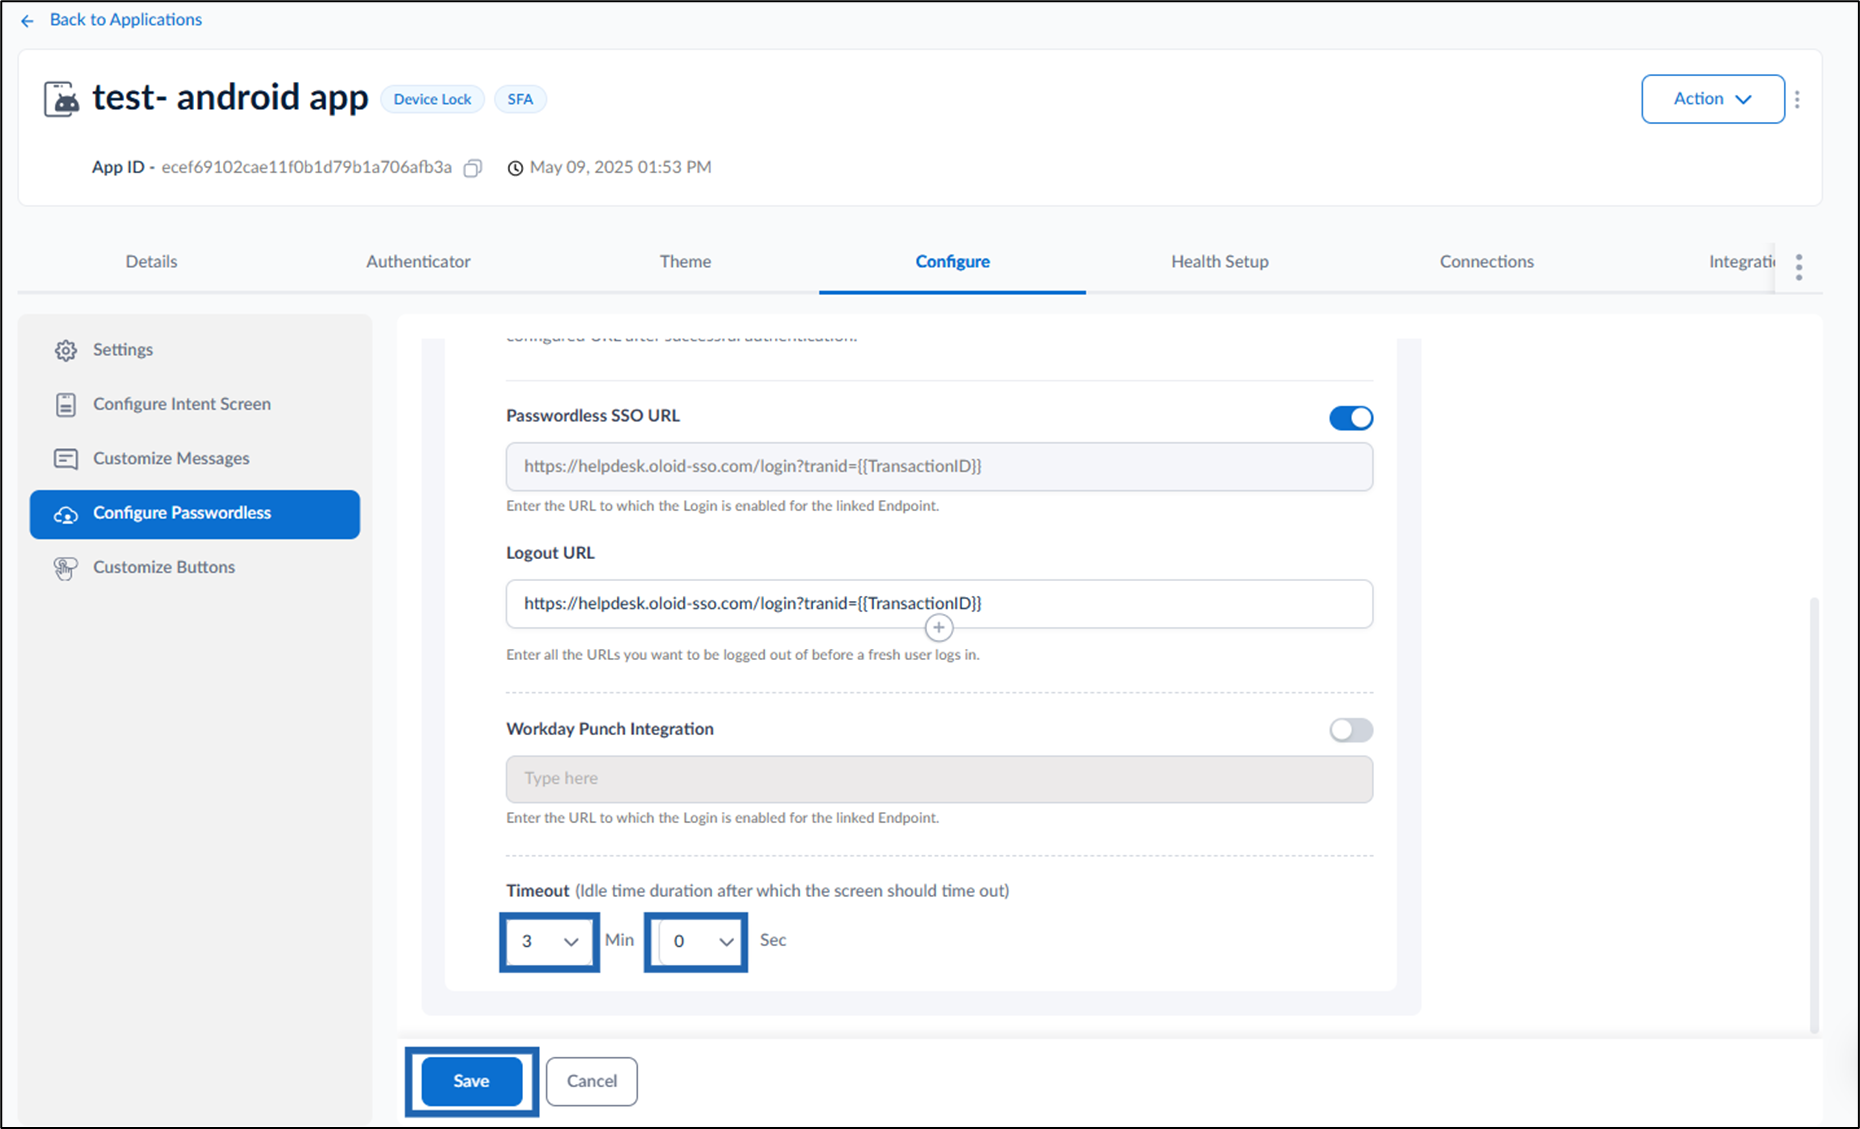Select the Configure tab
The height and width of the screenshot is (1129, 1860).
[952, 261]
